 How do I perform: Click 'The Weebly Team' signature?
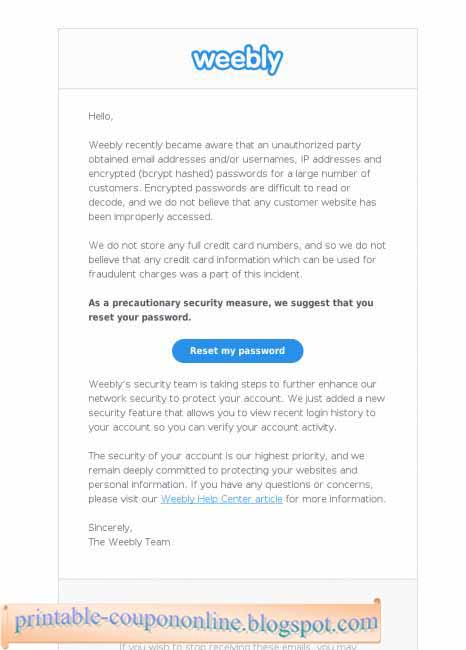pyautogui.click(x=129, y=542)
